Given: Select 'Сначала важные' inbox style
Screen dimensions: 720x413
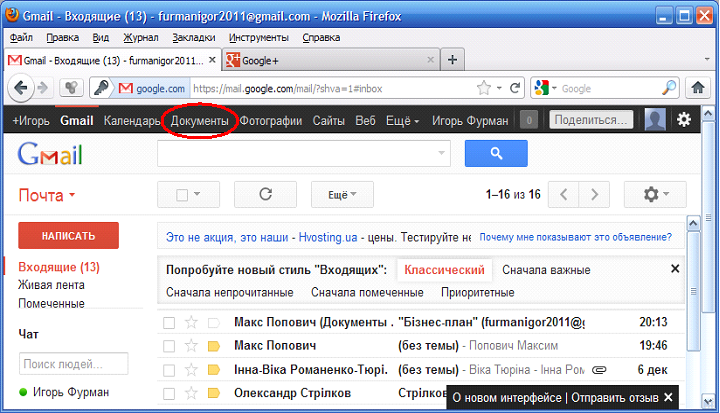Looking at the screenshot, I should pyautogui.click(x=546, y=270).
